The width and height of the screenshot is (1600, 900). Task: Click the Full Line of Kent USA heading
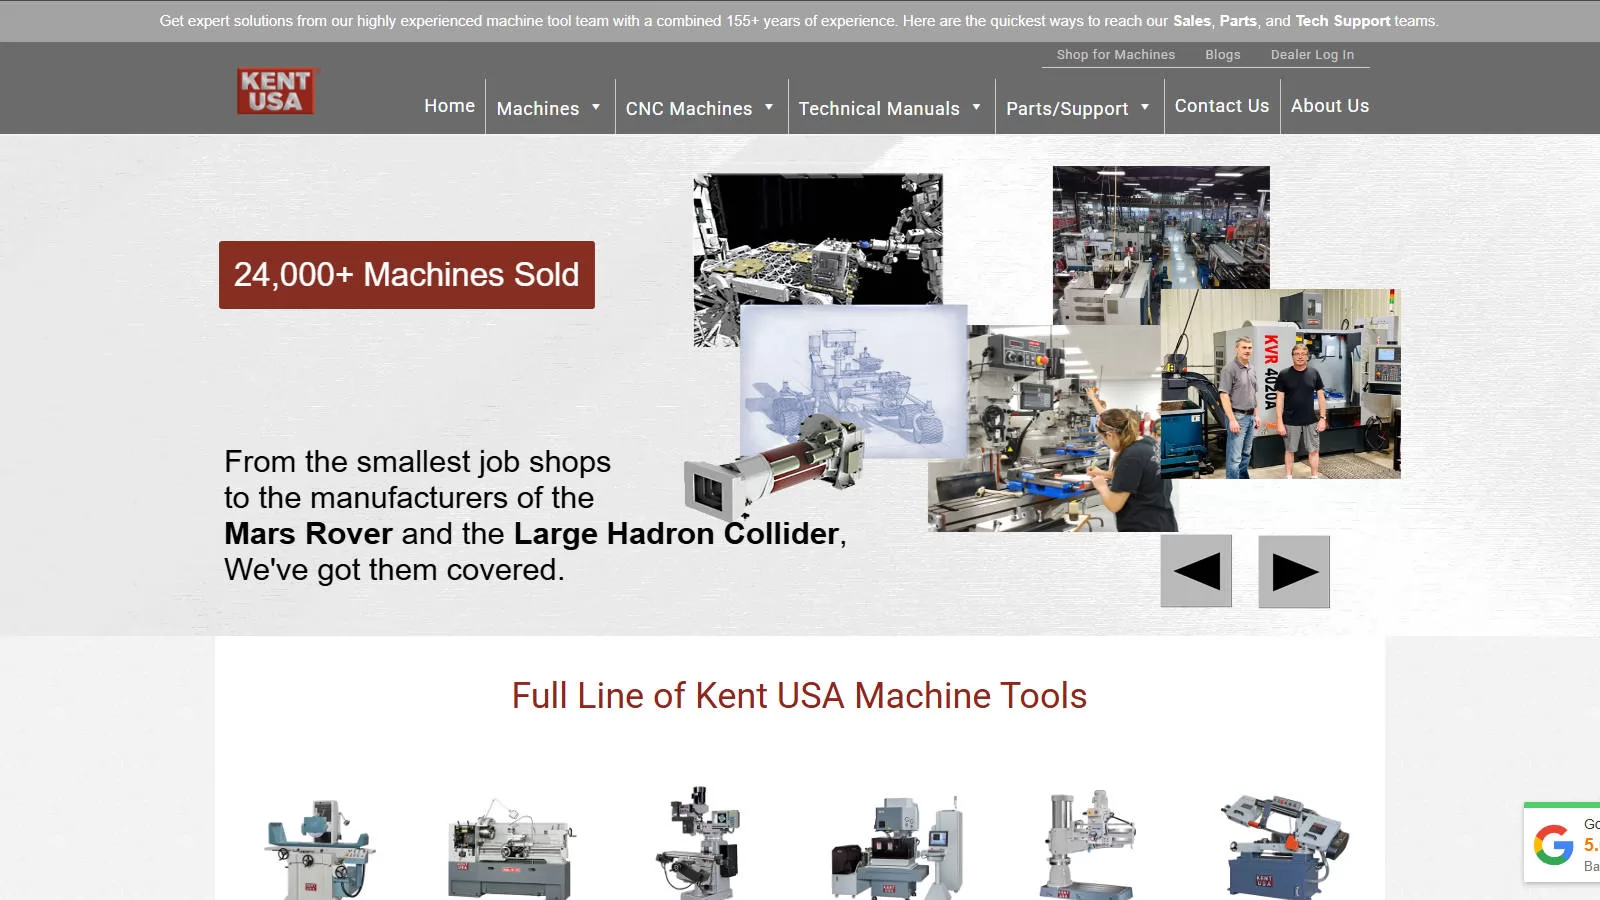pos(800,696)
